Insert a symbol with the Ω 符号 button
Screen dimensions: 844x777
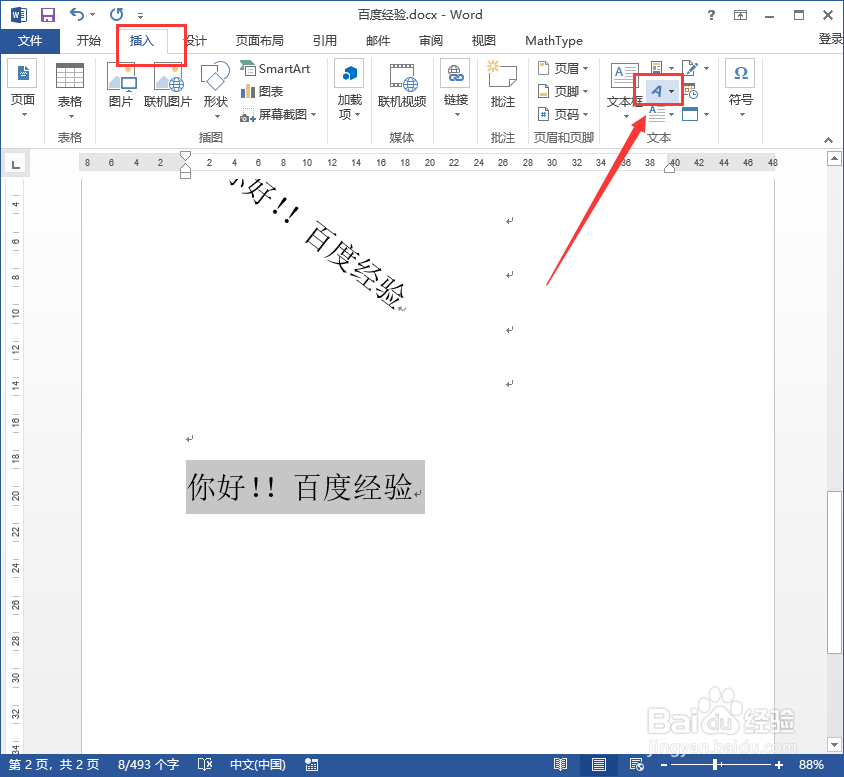741,88
